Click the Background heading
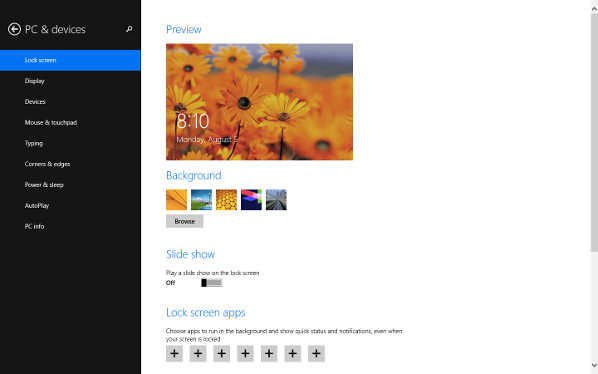 [194, 175]
